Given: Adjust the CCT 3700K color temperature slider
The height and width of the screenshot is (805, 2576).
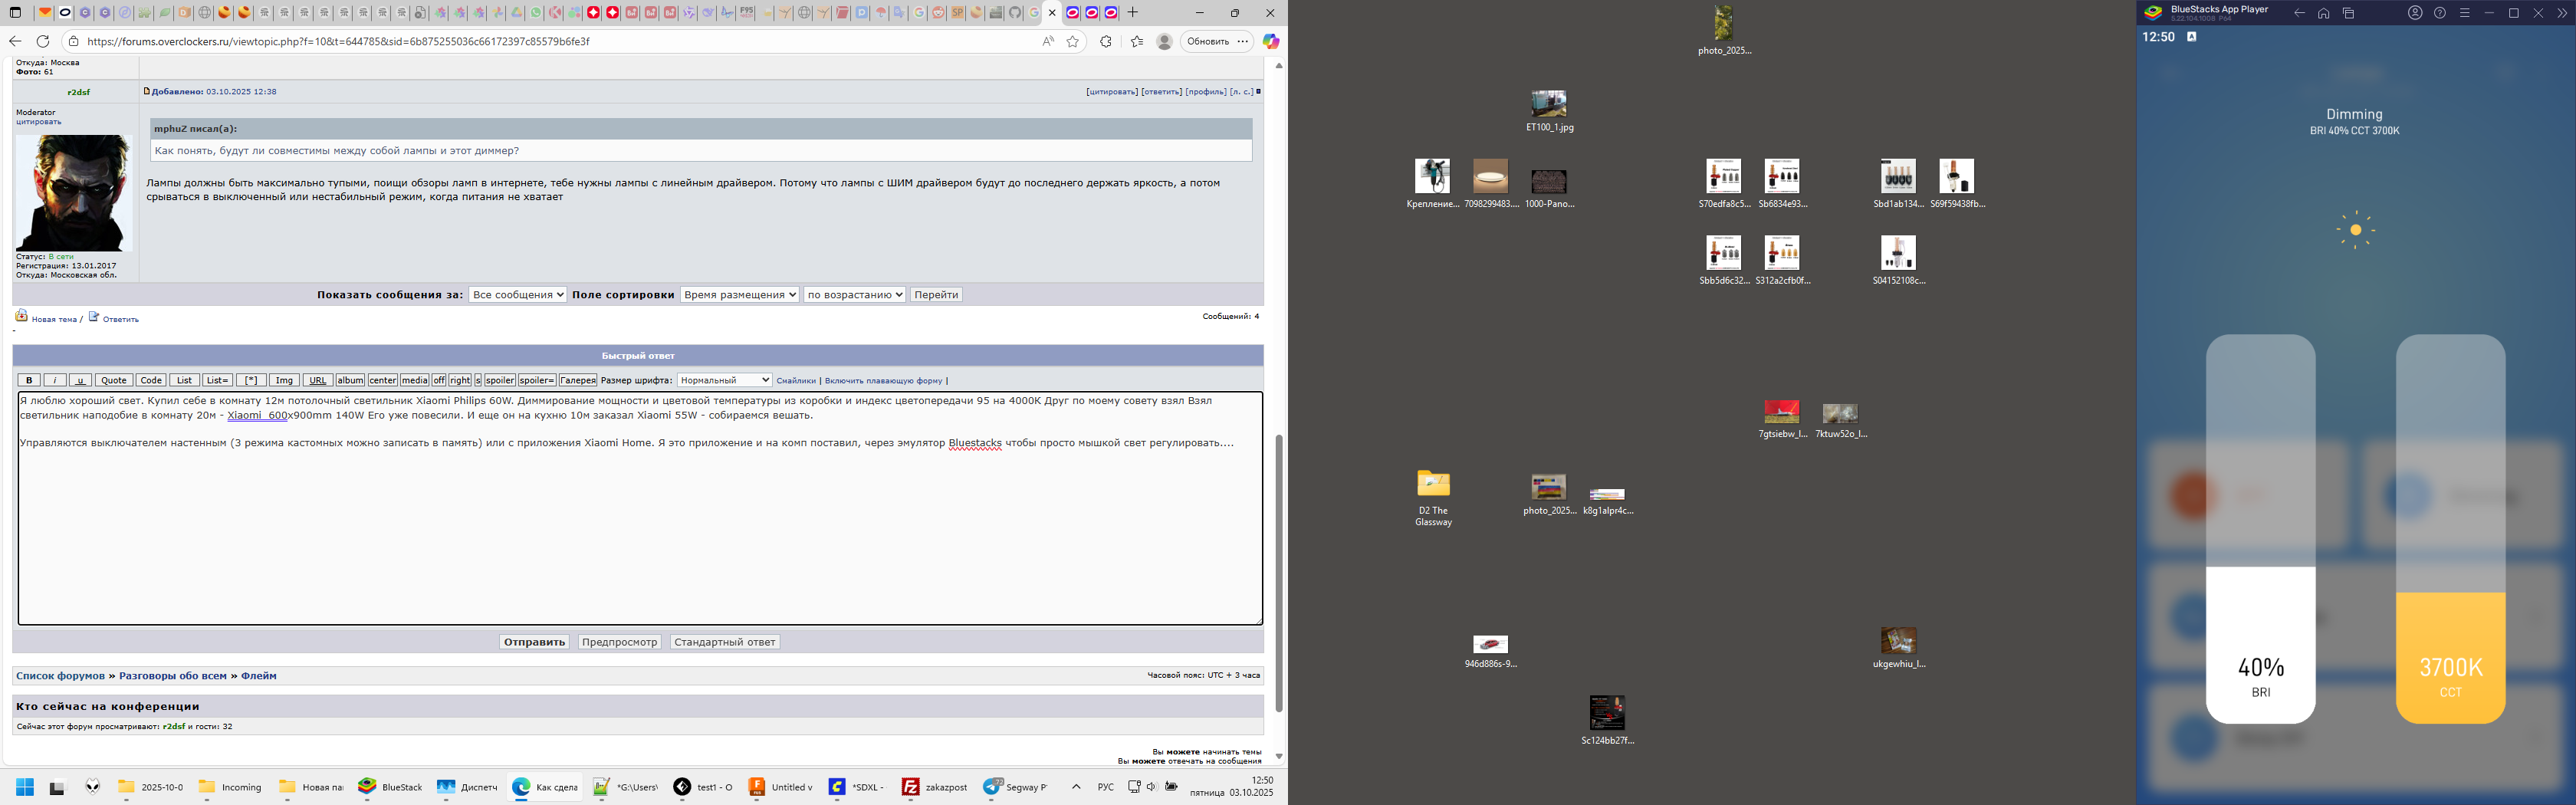Looking at the screenshot, I should click(x=2450, y=528).
